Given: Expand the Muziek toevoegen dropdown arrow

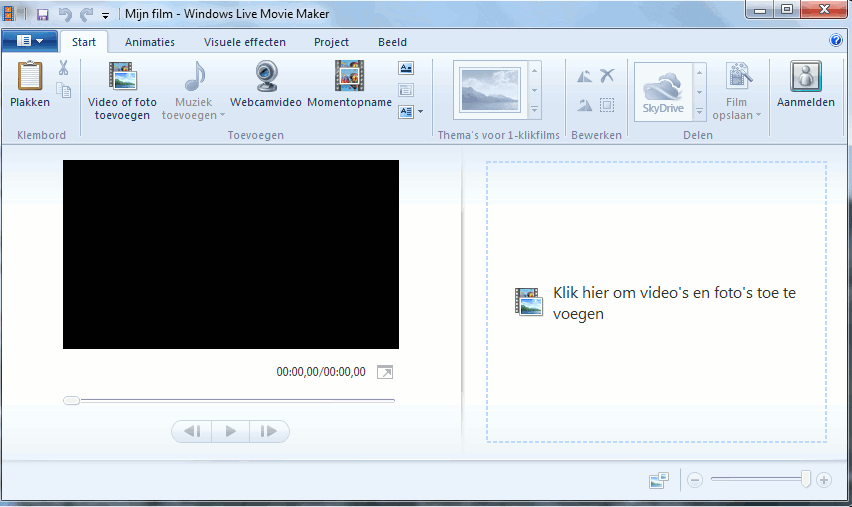Looking at the screenshot, I should (222, 115).
